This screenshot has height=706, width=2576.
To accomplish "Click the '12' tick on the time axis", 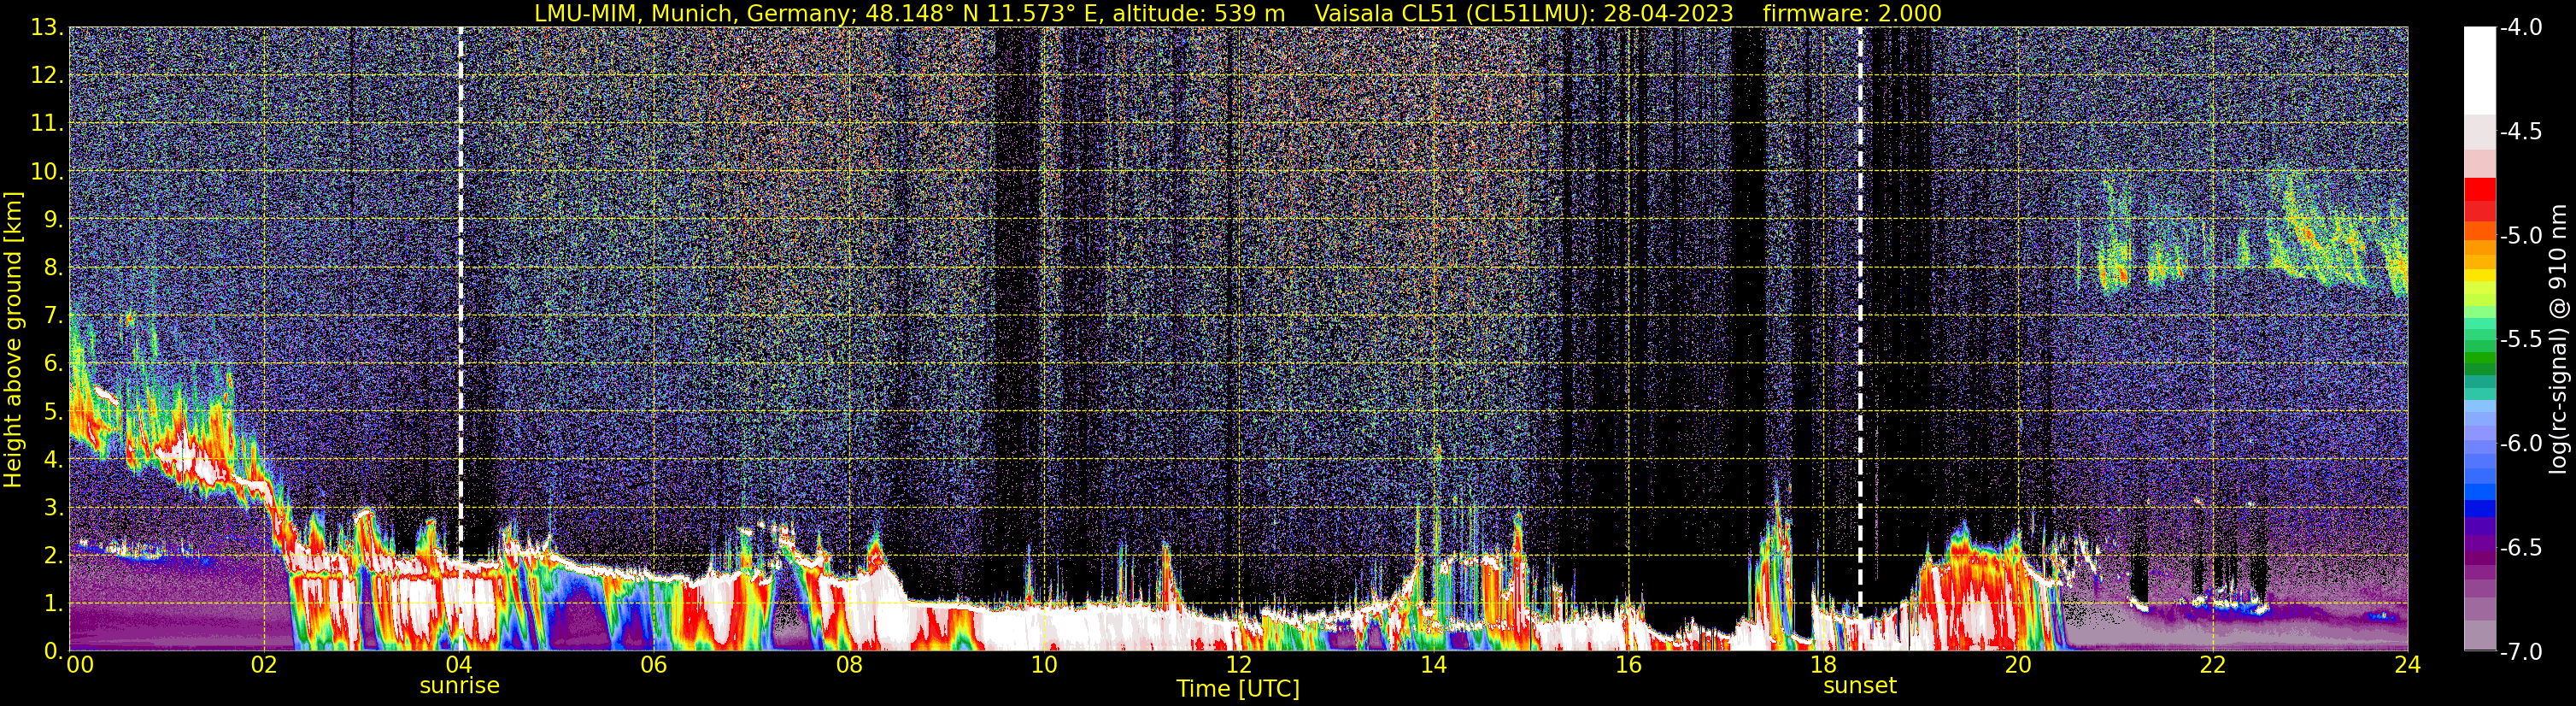I will 1238,665.
